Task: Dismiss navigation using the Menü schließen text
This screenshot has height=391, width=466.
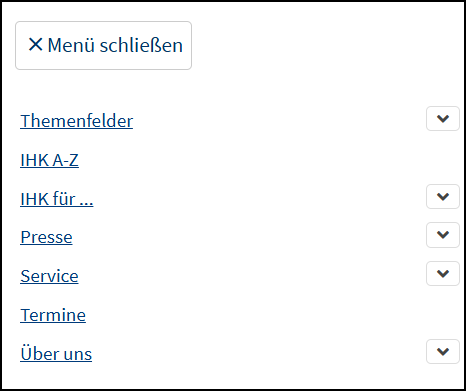Action: click(115, 45)
